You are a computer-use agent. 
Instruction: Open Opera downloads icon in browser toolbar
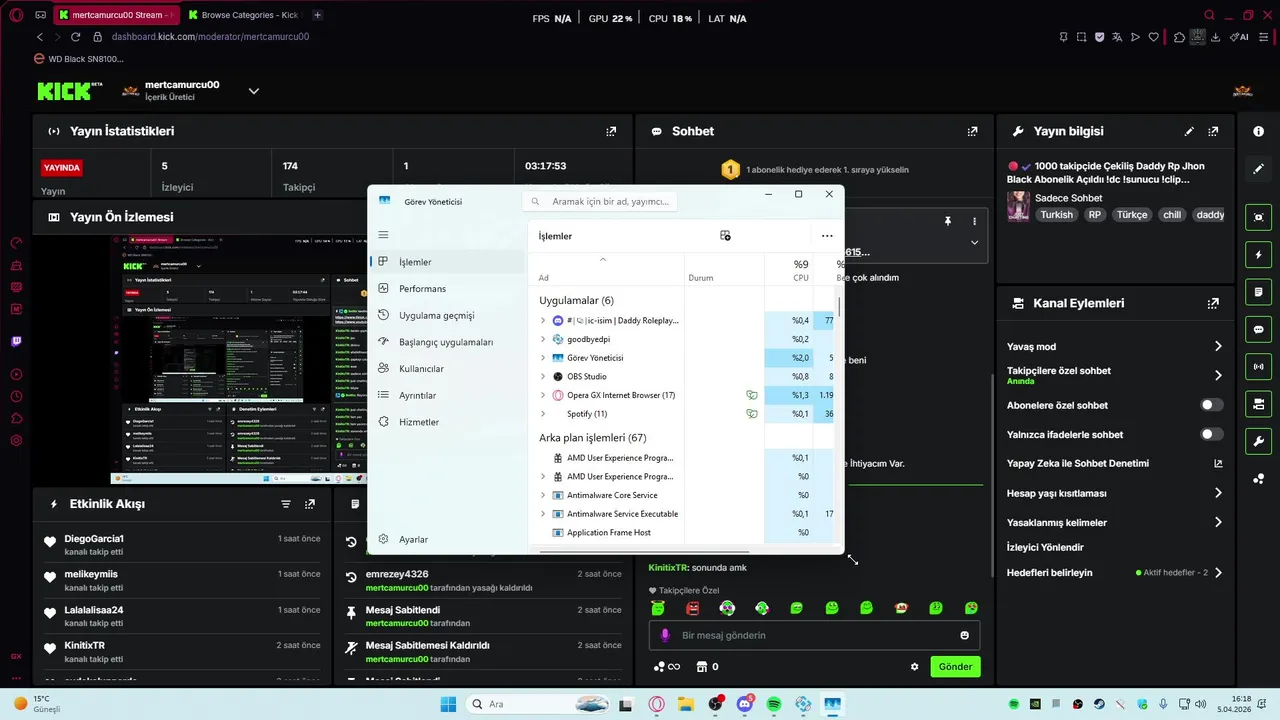(x=1214, y=37)
